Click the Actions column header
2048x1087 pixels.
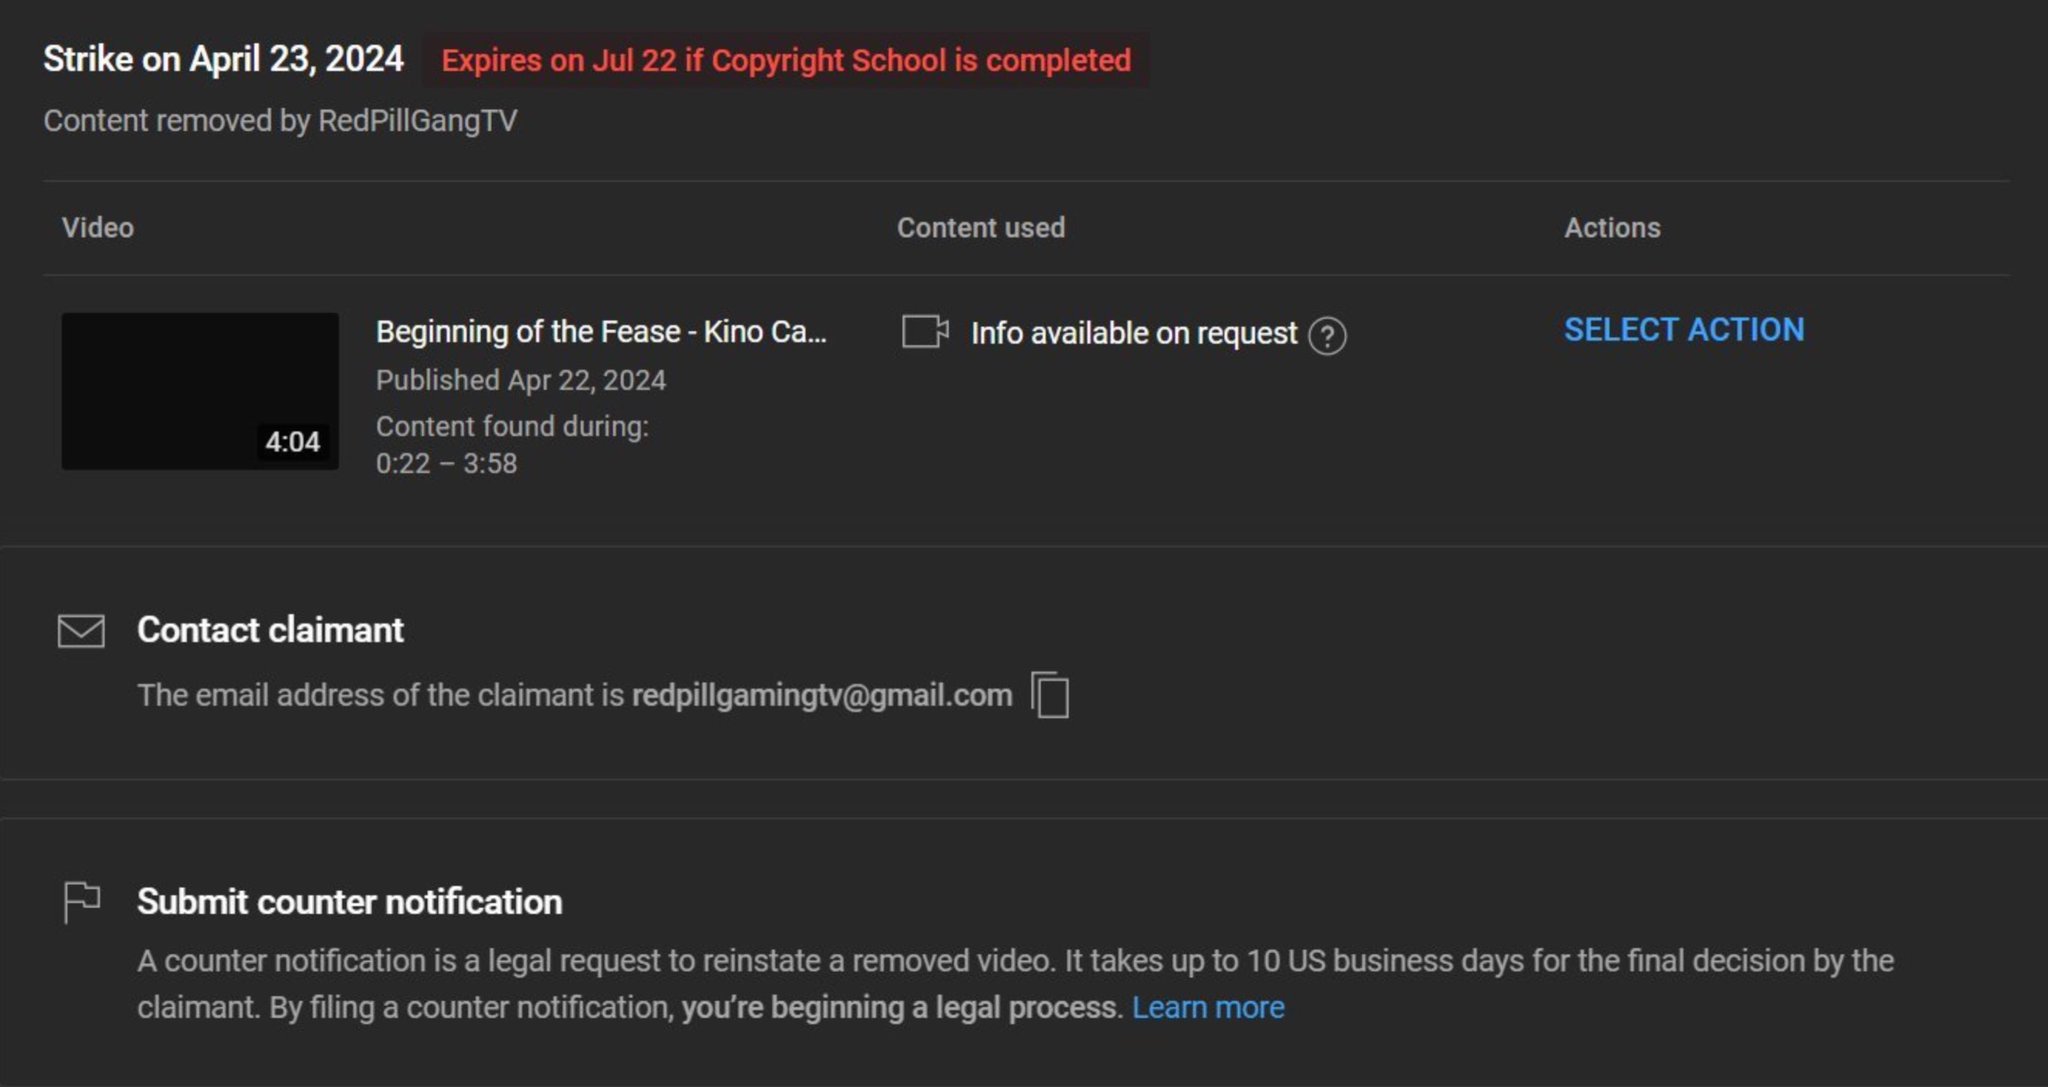1612,228
